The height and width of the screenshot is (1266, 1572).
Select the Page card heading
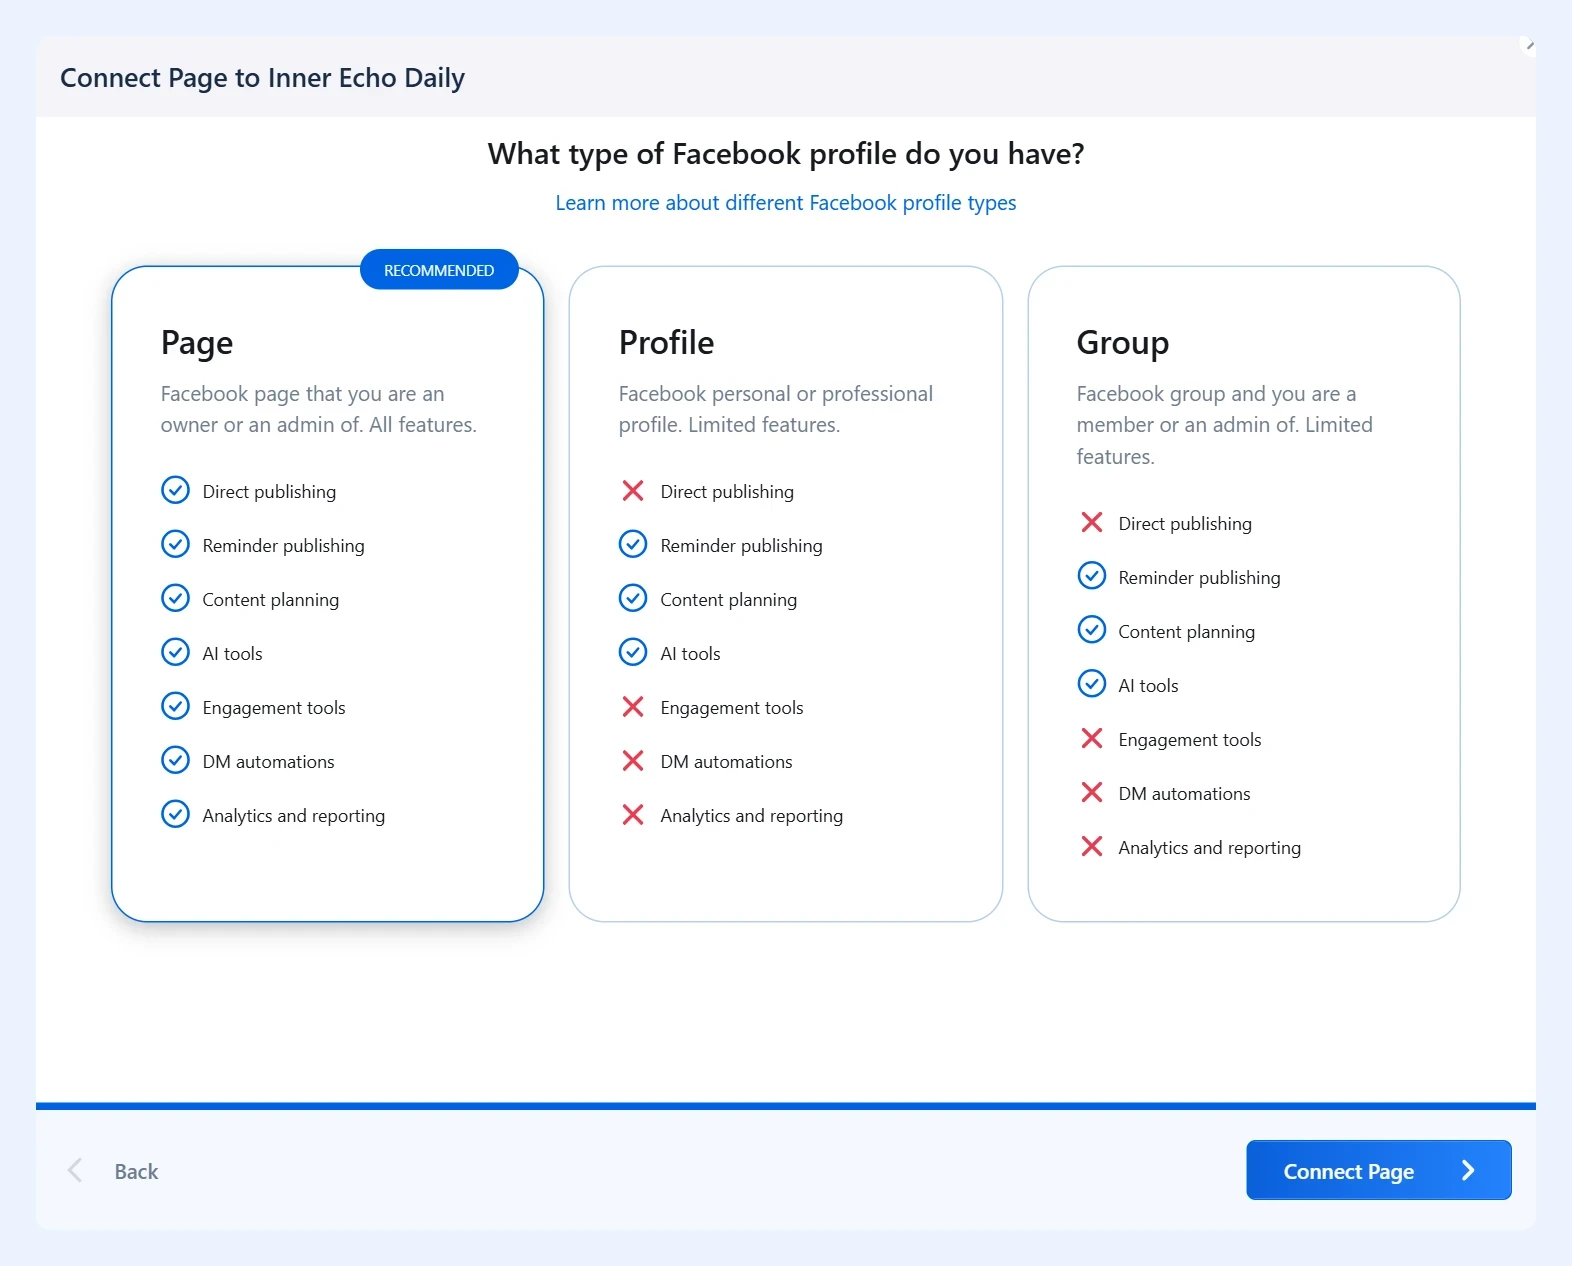click(x=197, y=343)
